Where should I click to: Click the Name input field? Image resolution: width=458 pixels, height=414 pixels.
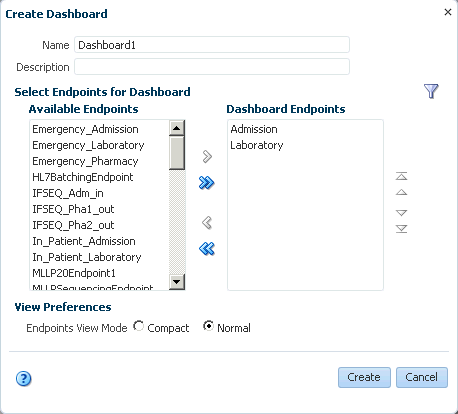point(212,45)
